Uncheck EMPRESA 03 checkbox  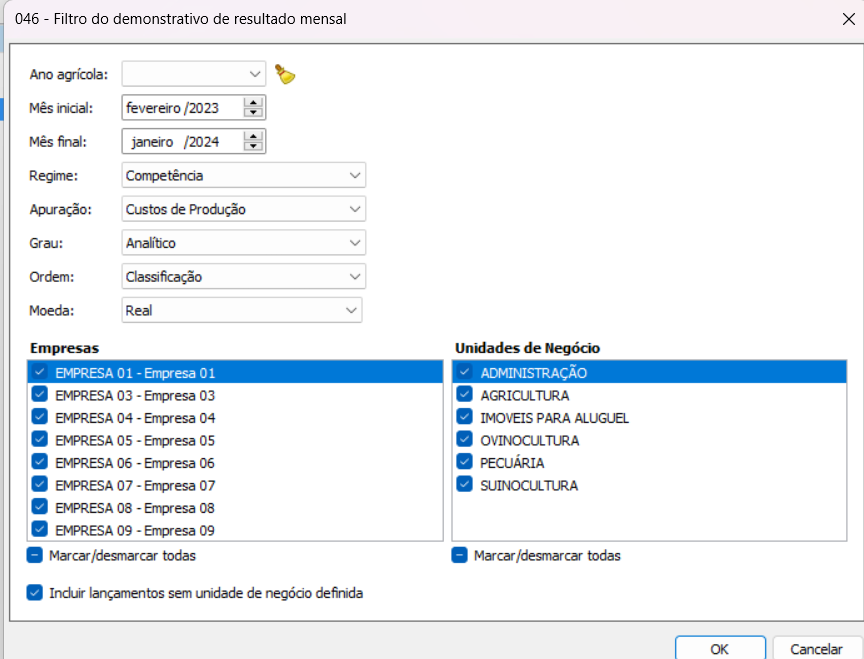[x=40, y=395]
